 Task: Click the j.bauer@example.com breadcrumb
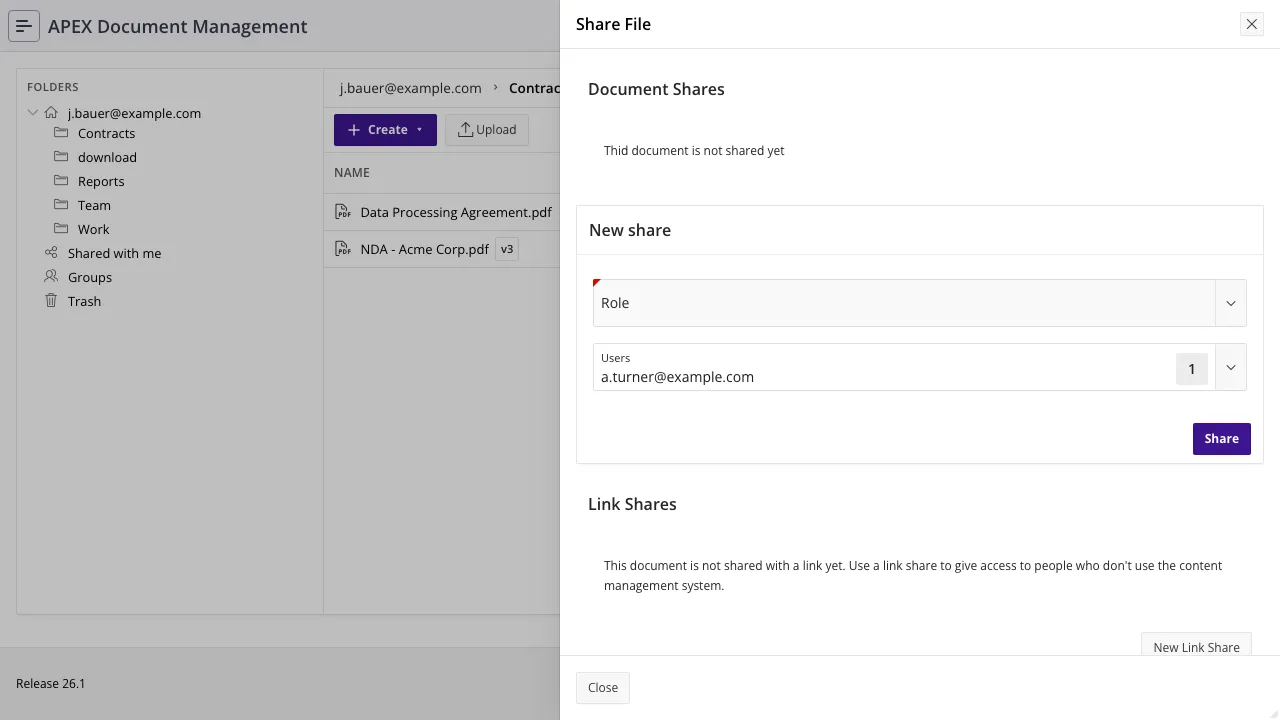pos(410,88)
